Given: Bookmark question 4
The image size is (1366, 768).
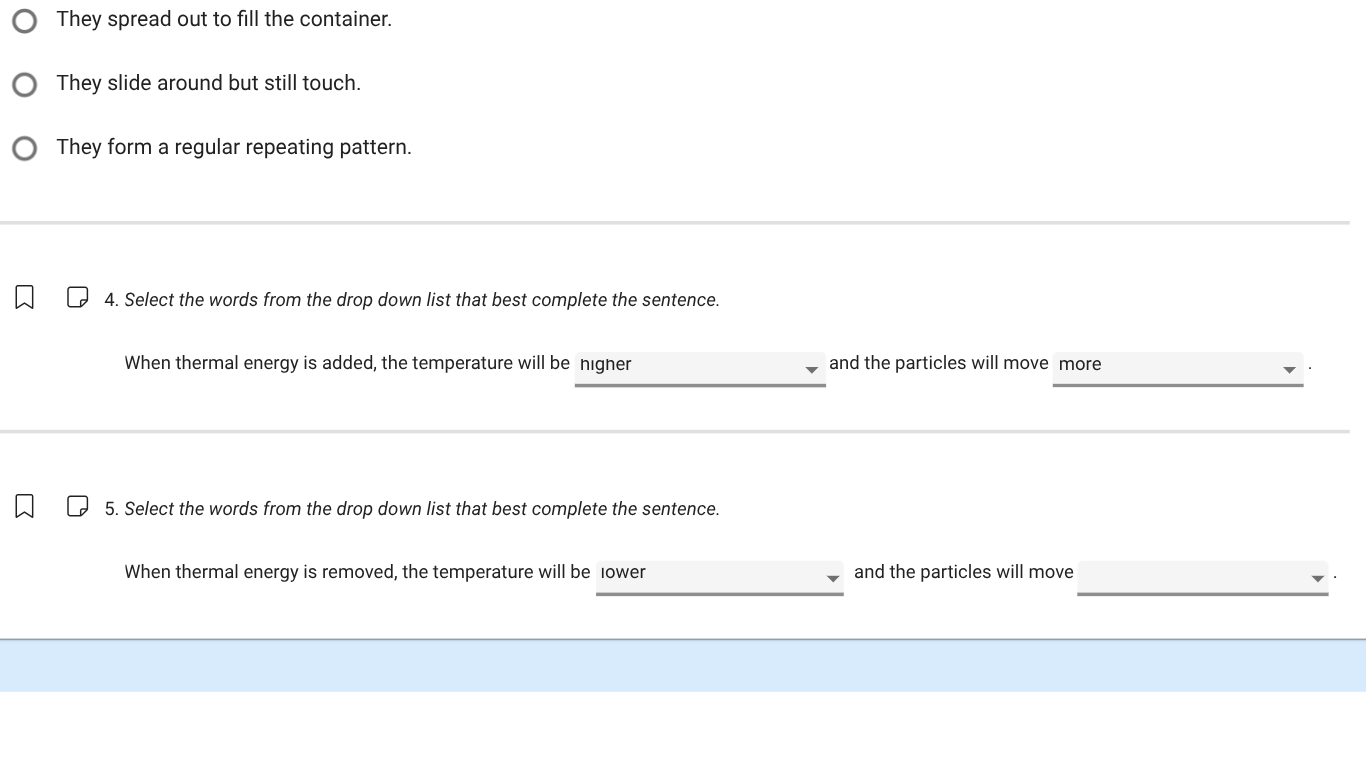Looking at the screenshot, I should (x=25, y=298).
